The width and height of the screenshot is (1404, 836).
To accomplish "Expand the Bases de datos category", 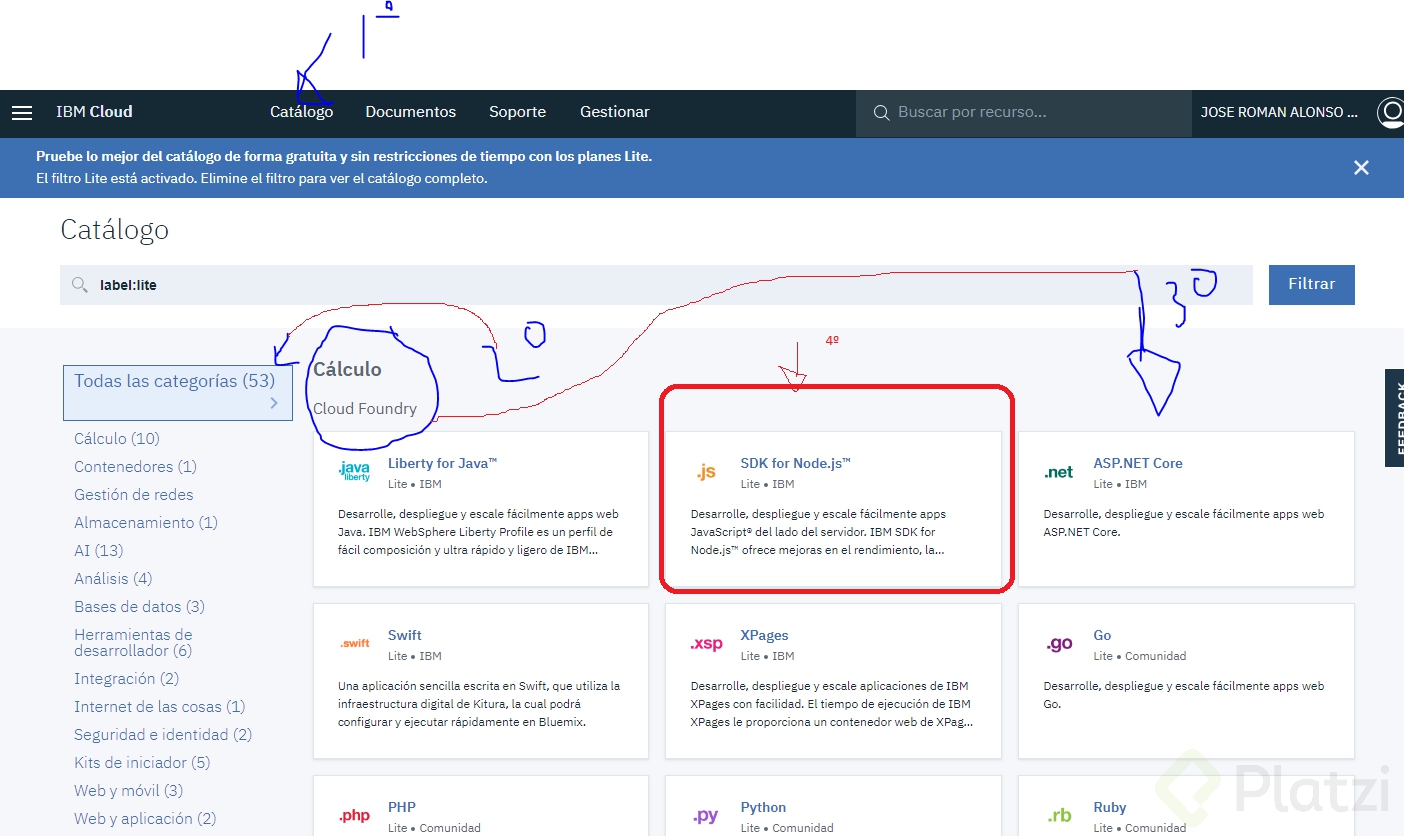I will [139, 606].
